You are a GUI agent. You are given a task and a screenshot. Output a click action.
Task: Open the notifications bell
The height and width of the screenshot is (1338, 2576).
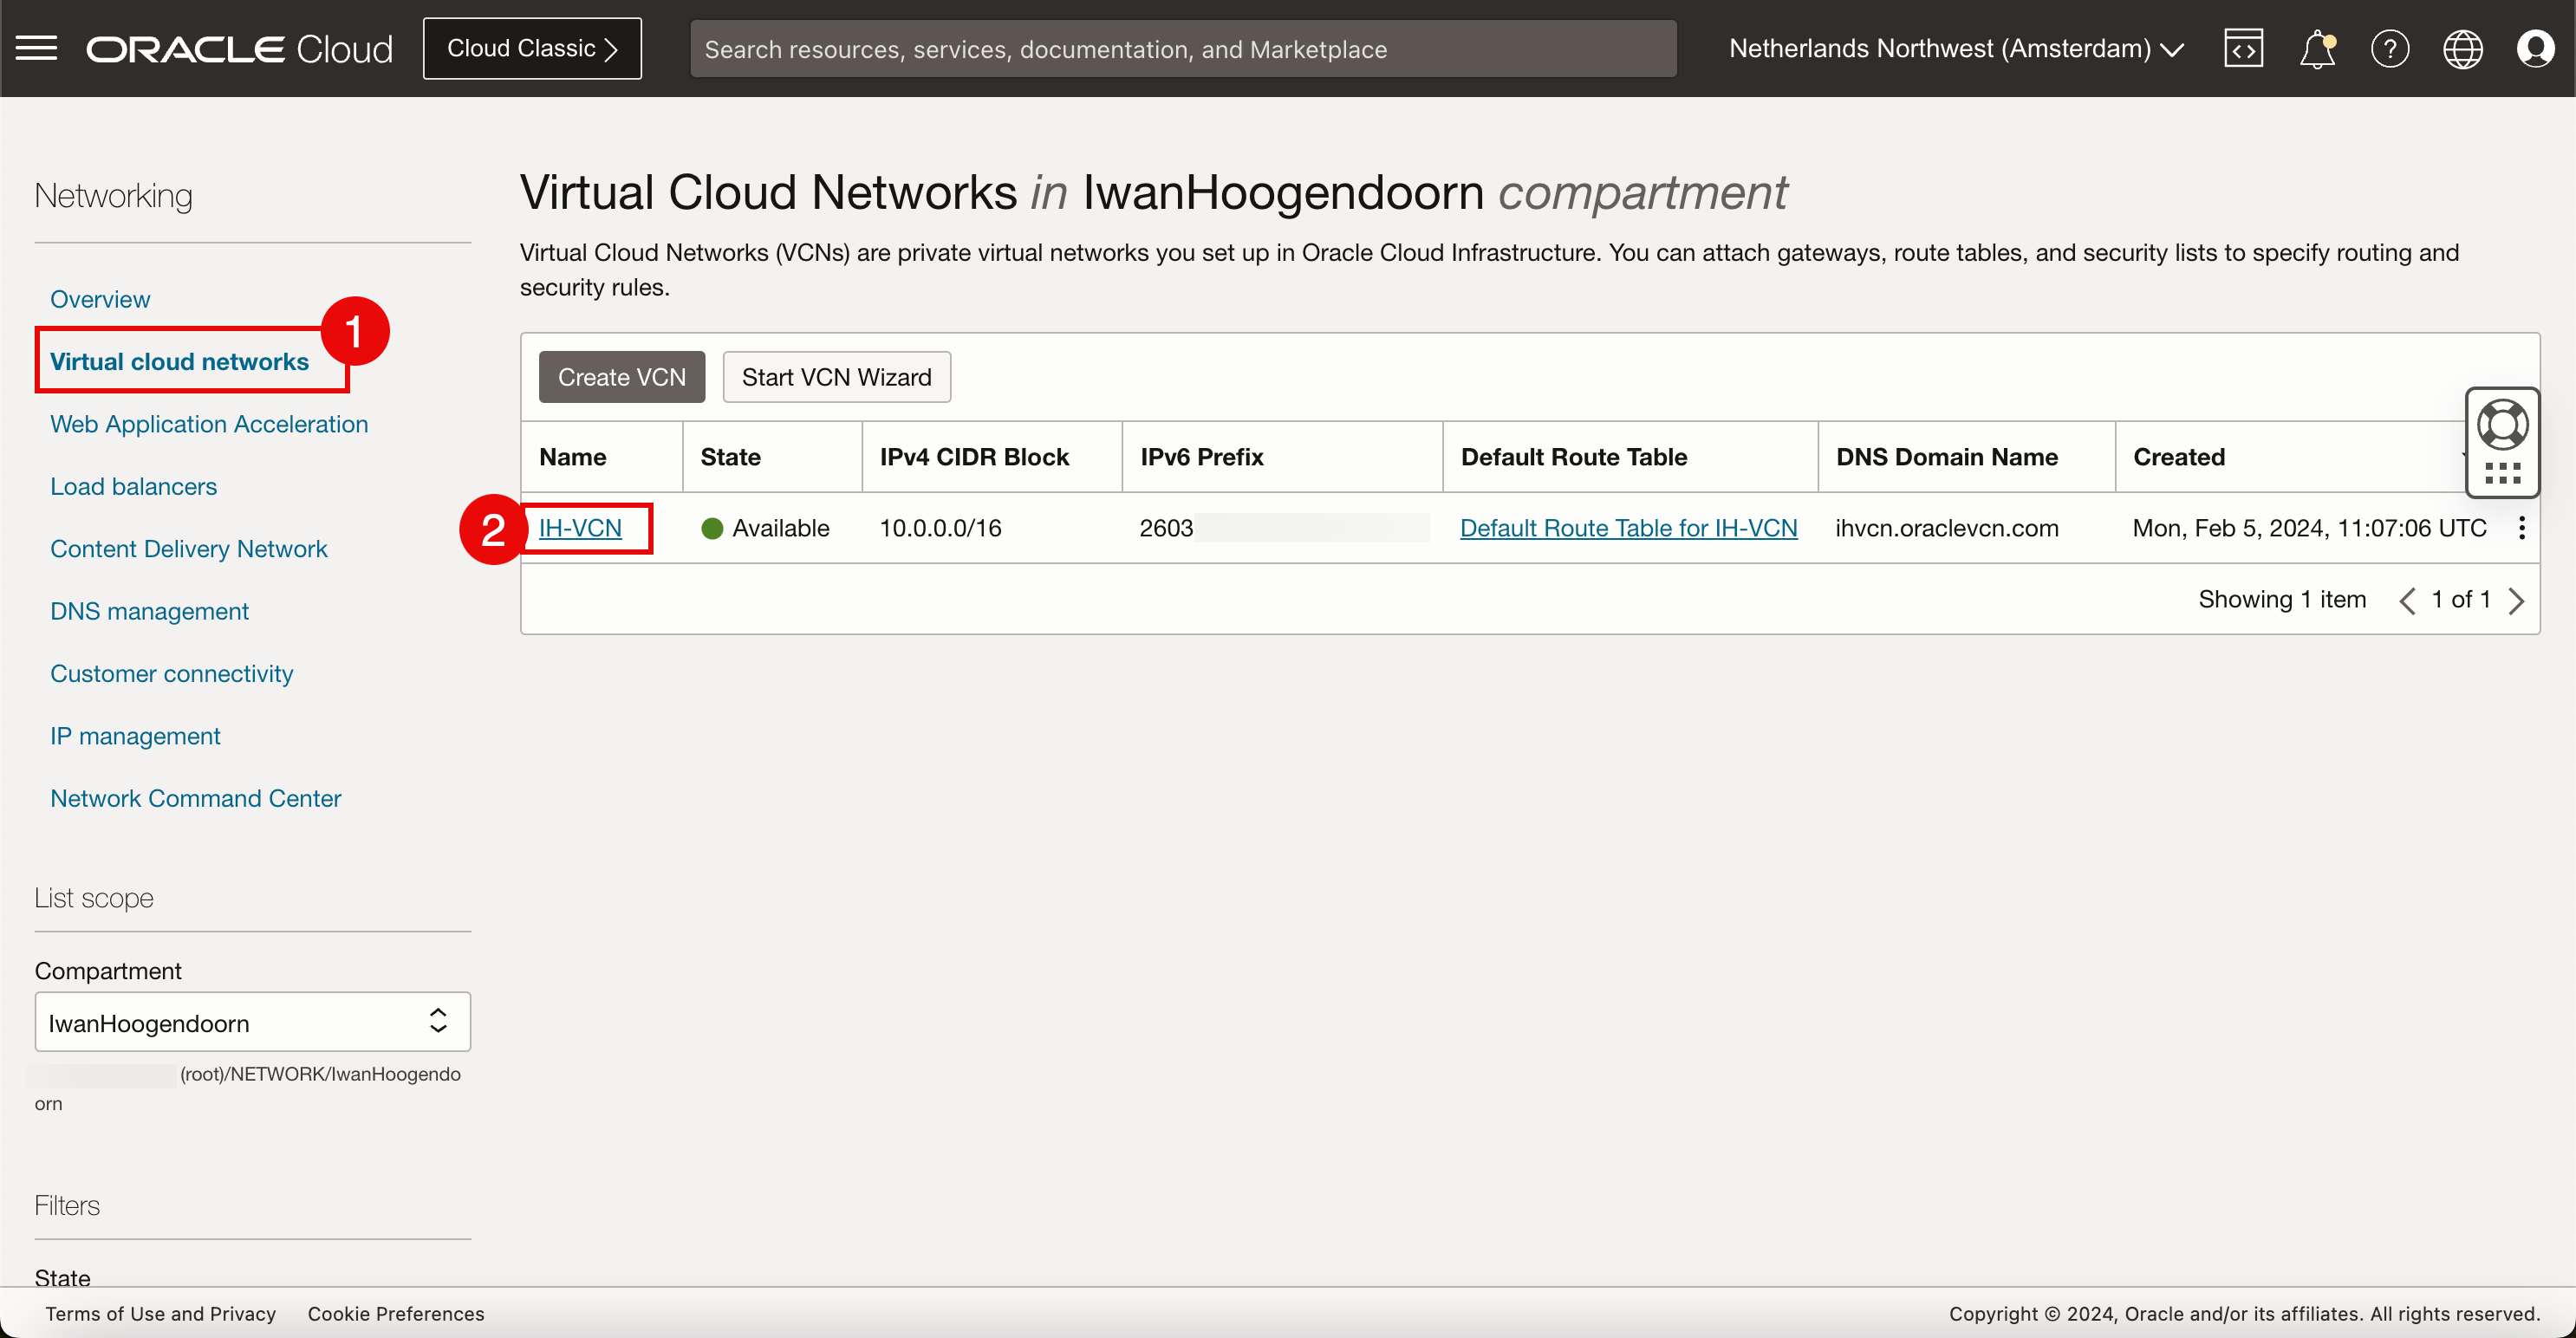[2316, 48]
